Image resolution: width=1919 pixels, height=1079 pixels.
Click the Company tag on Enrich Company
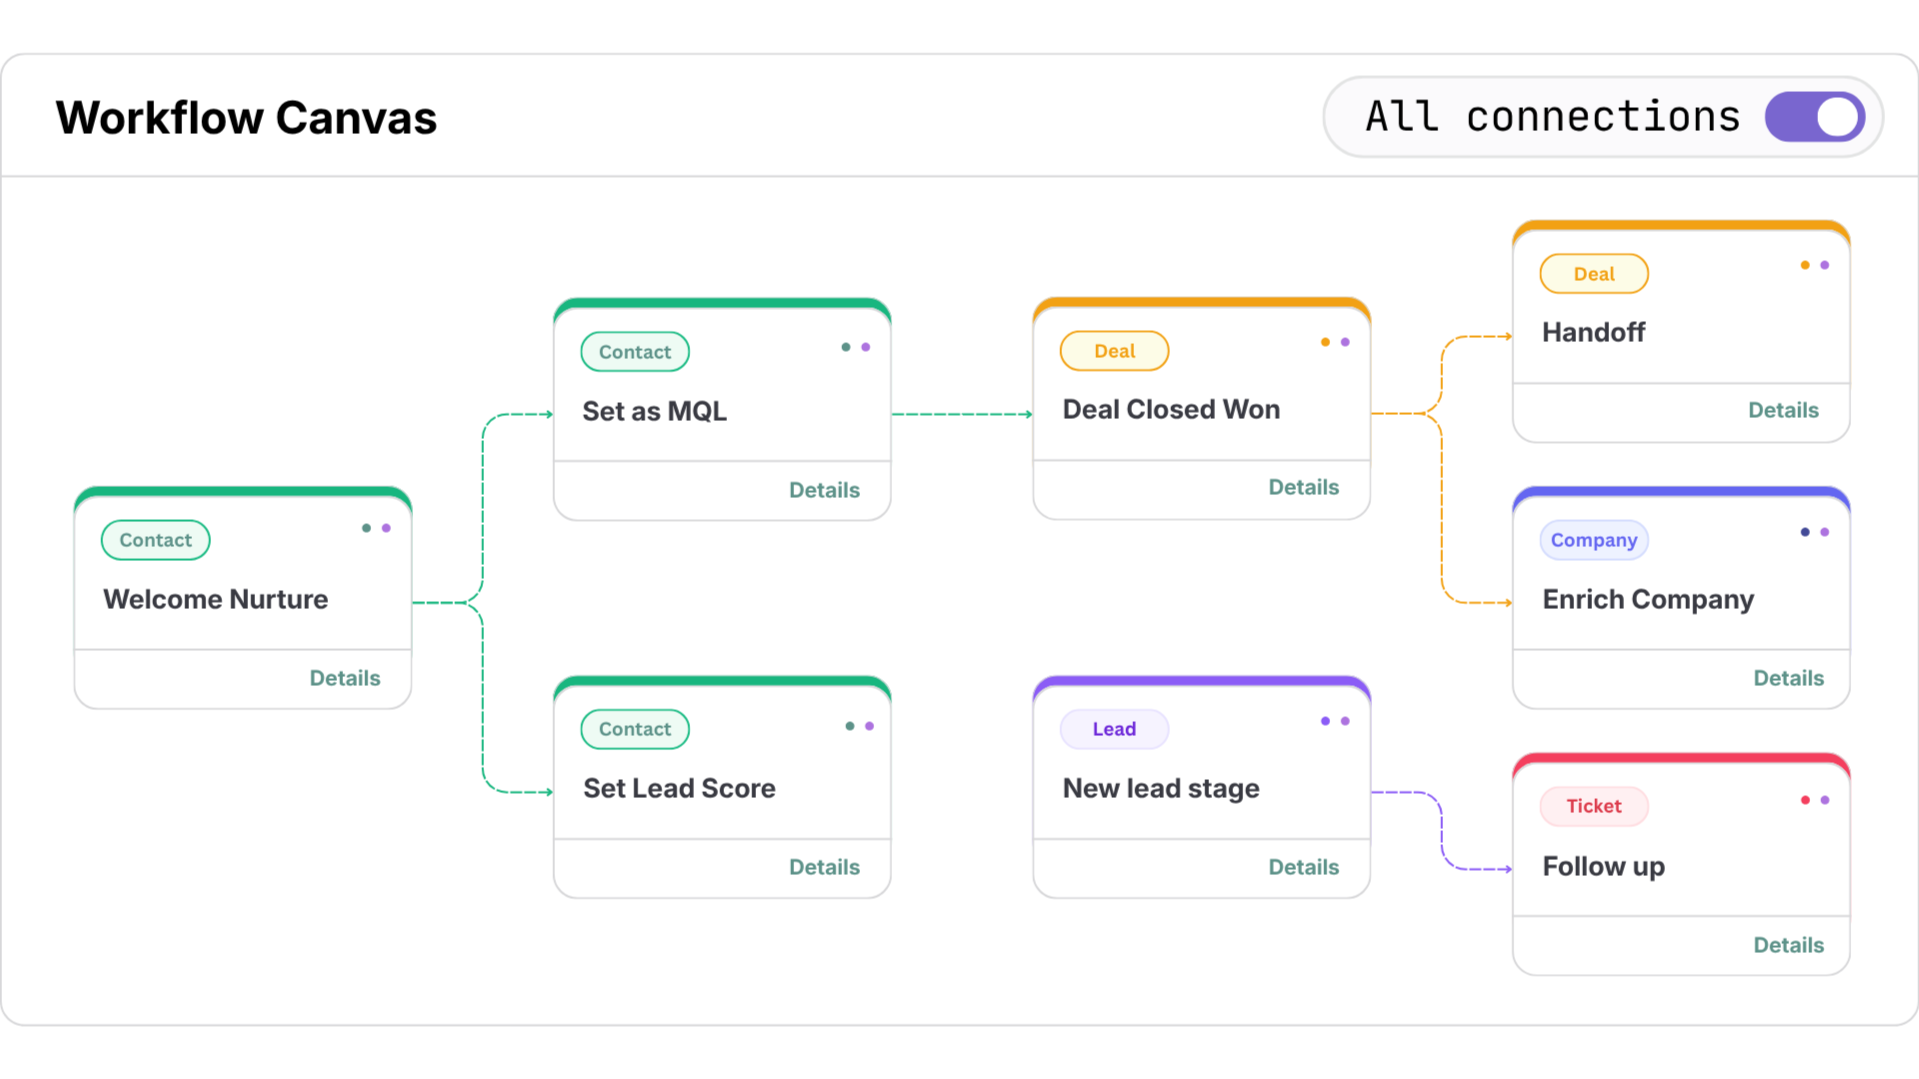(x=1594, y=540)
